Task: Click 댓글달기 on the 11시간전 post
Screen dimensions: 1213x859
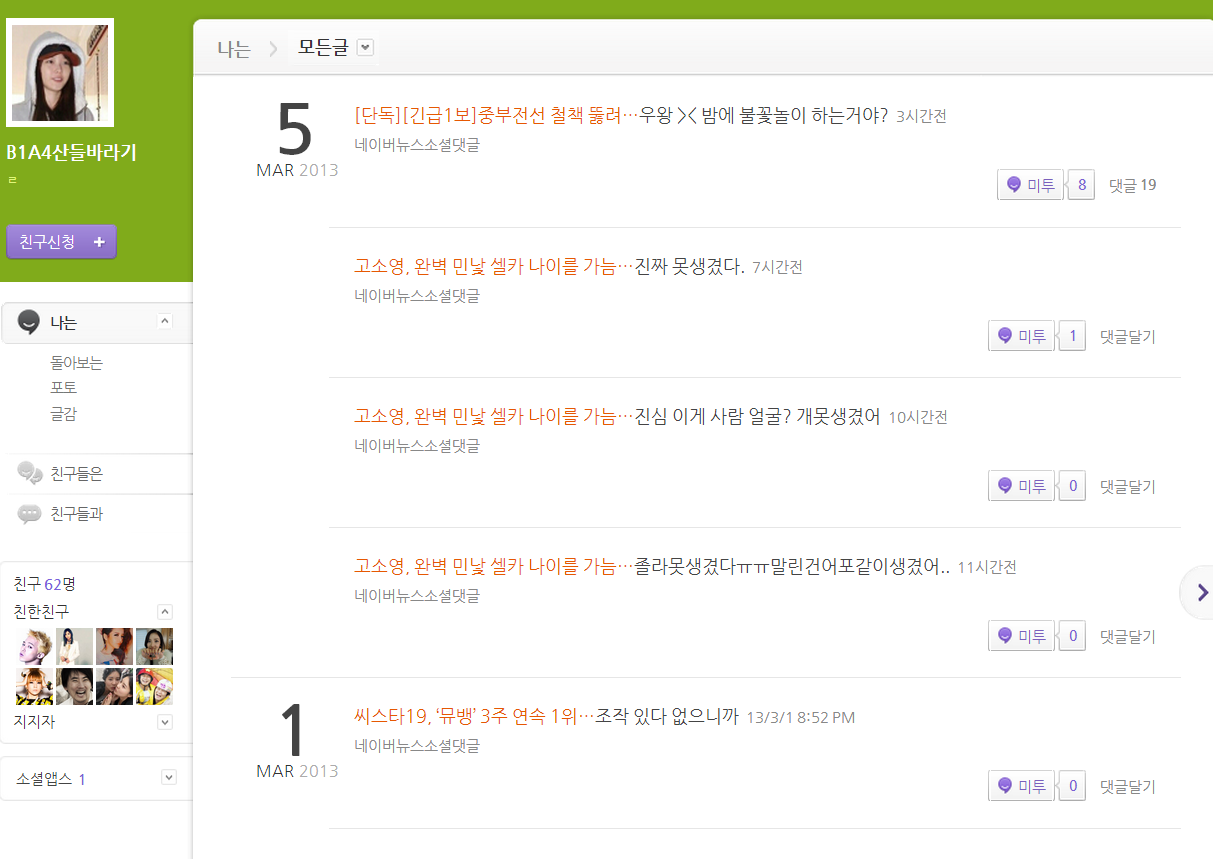Action: tap(1128, 637)
